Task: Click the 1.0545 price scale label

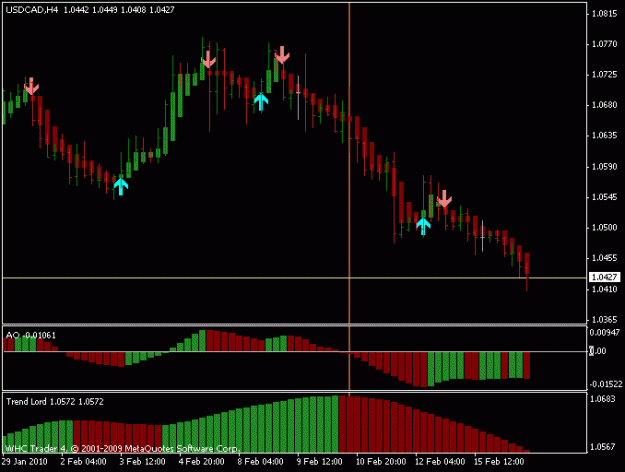Action: pyautogui.click(x=604, y=197)
